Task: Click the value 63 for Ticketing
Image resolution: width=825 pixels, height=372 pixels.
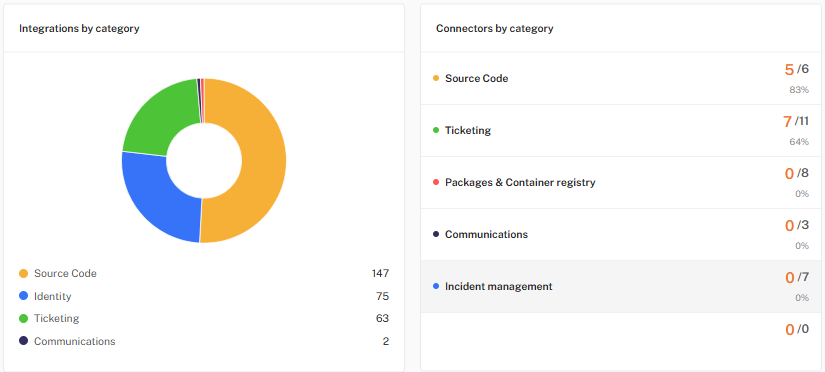Action: [383, 318]
